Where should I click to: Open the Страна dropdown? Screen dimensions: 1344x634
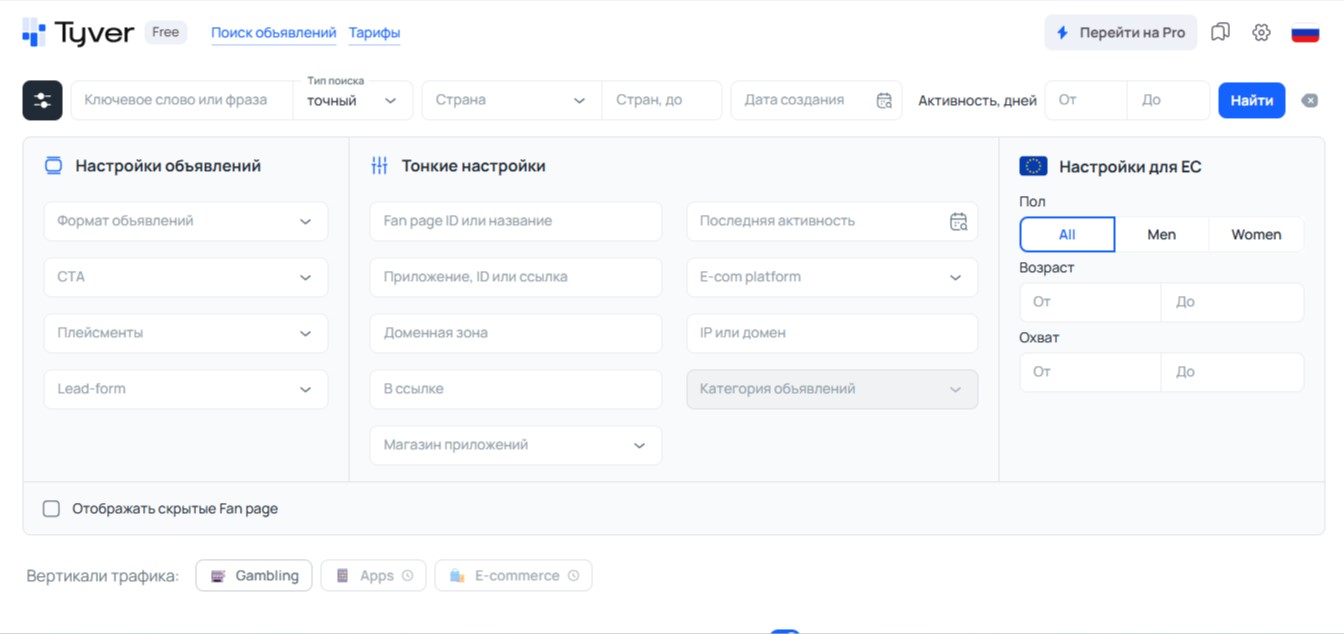511,100
